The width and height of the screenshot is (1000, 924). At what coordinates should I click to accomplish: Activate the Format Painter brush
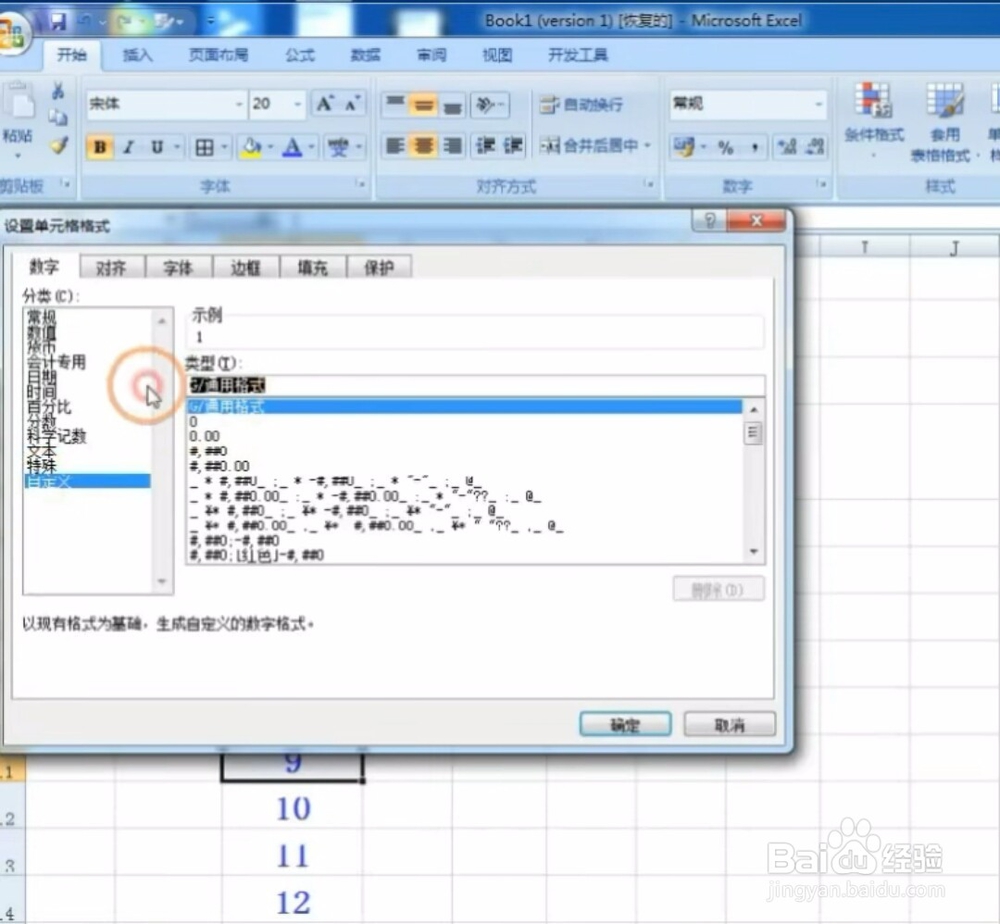[x=59, y=145]
